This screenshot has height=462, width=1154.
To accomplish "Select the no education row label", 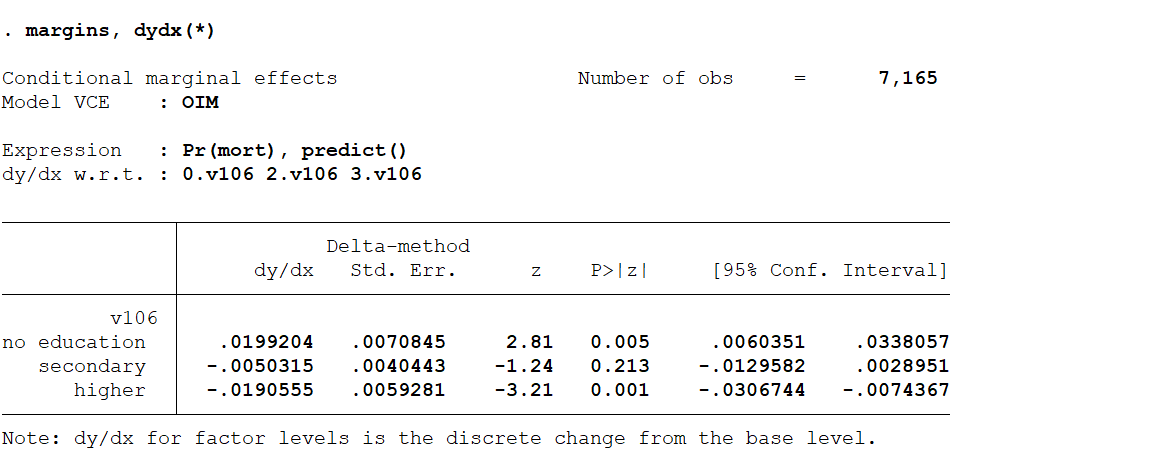I will [x=74, y=342].
